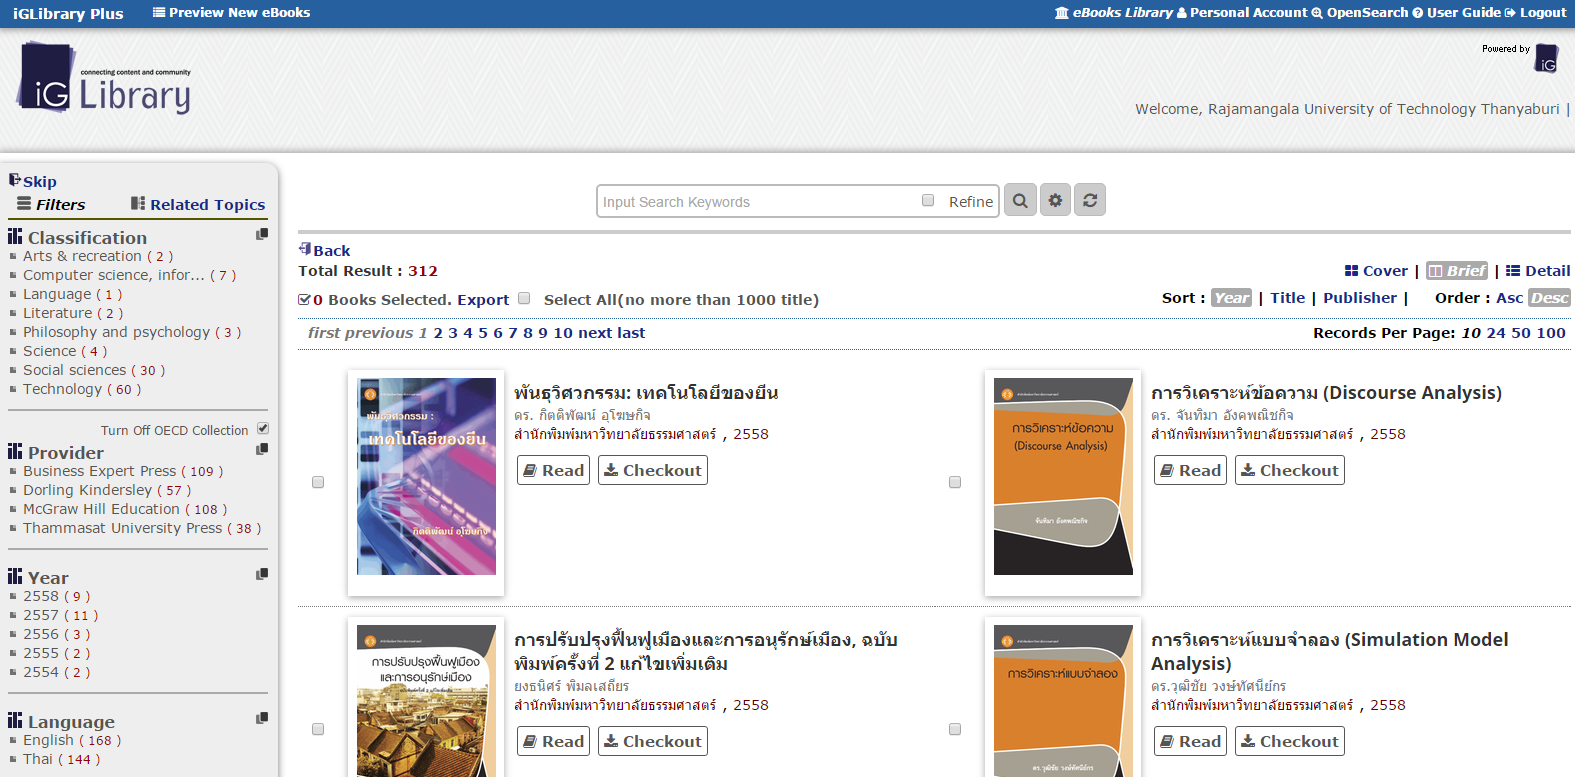
Task: Toggle the Refine search checkbox
Action: click(x=928, y=200)
